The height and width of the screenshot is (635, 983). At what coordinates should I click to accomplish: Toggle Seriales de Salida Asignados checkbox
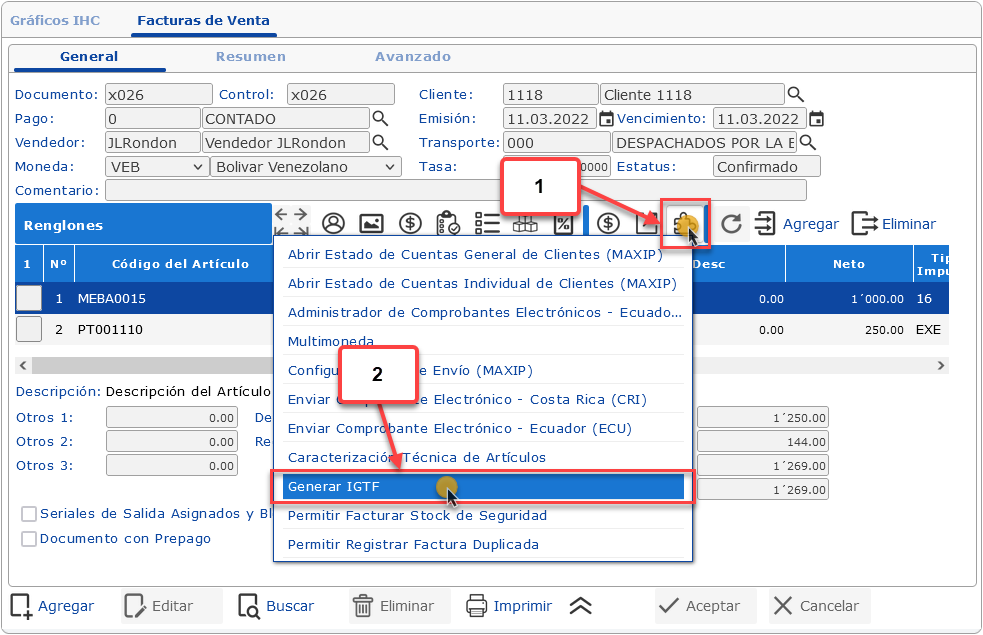tap(29, 514)
